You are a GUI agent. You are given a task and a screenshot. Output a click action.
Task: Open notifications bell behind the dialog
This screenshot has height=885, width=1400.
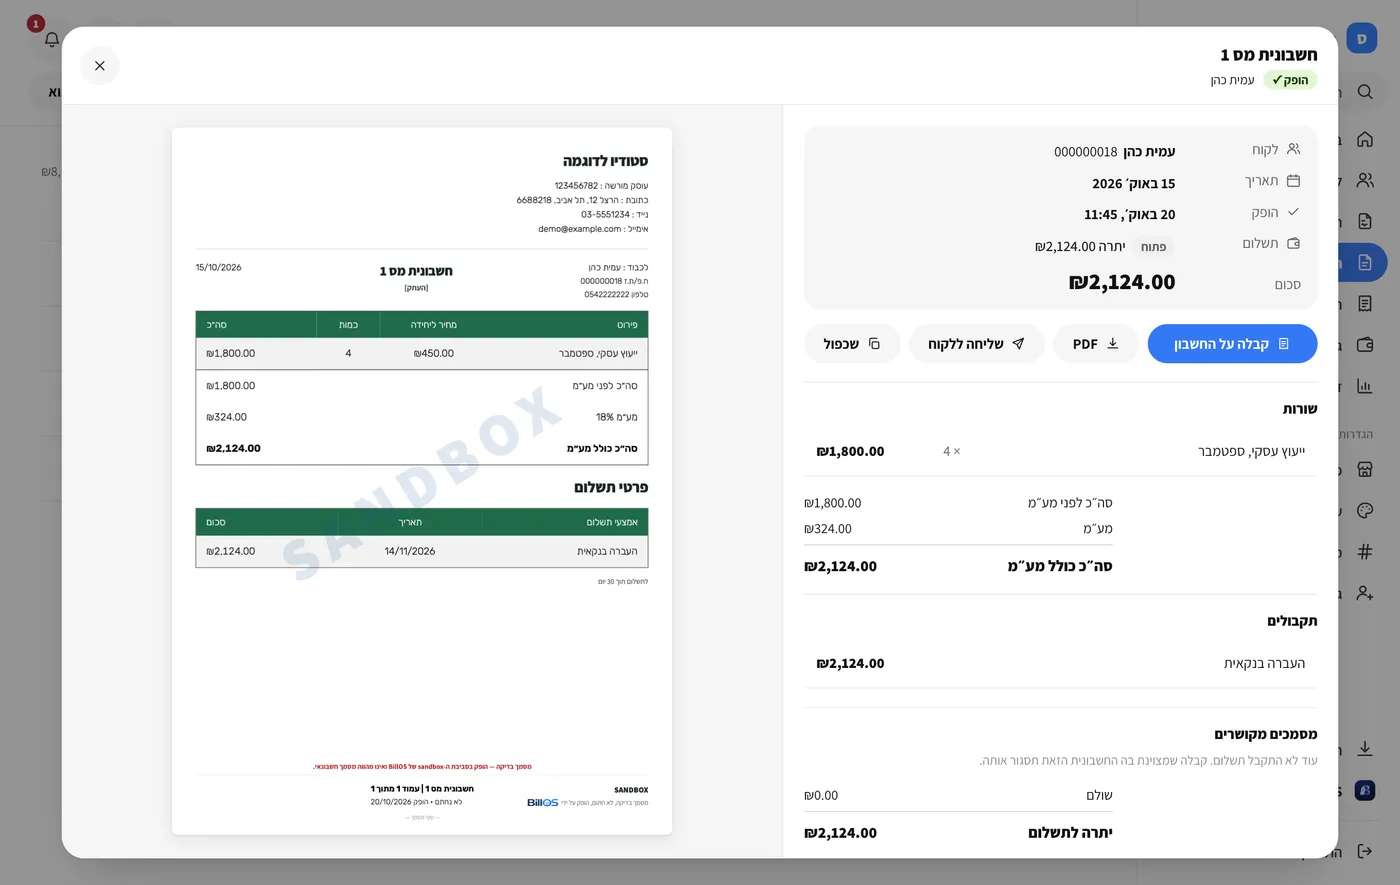52,40
